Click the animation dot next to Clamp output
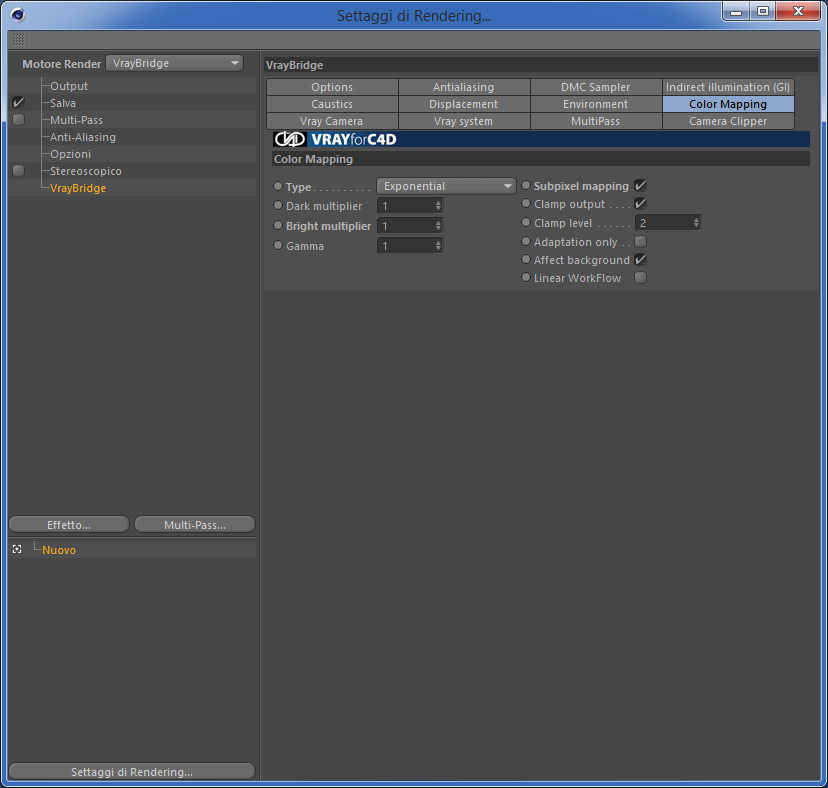828x788 pixels. pyautogui.click(x=525, y=203)
